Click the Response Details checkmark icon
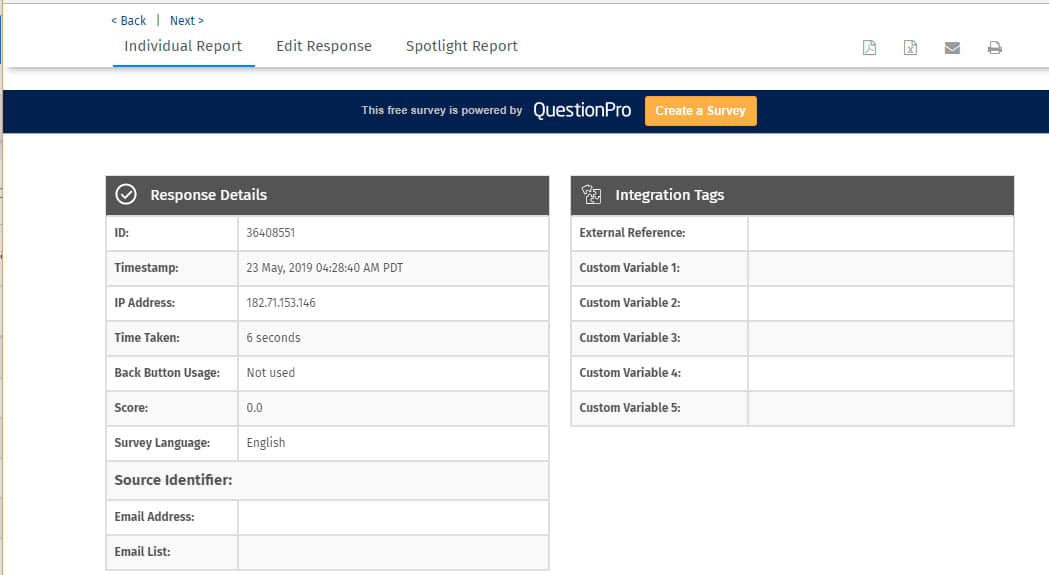Viewport: 1049px width, 575px height. coord(126,194)
